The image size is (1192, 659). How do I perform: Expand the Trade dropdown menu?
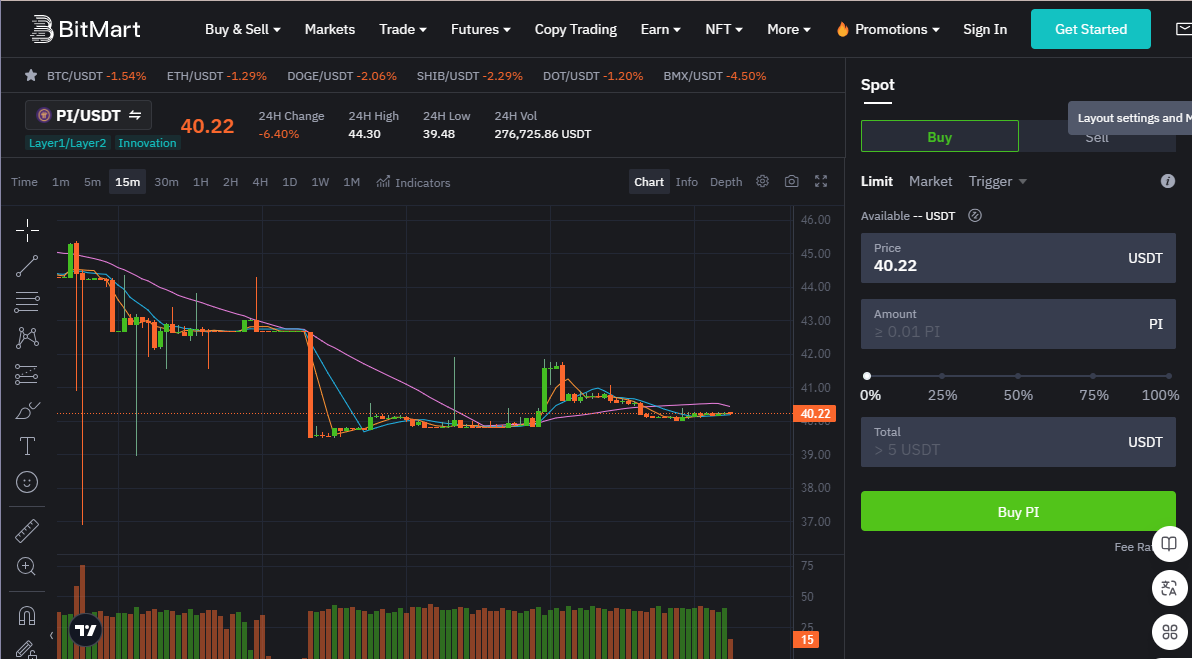click(403, 29)
